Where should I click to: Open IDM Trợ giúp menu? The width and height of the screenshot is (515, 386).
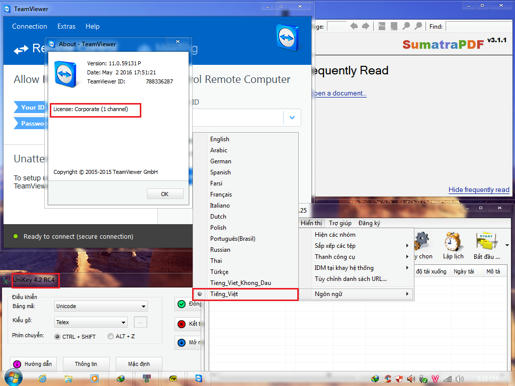coord(340,223)
